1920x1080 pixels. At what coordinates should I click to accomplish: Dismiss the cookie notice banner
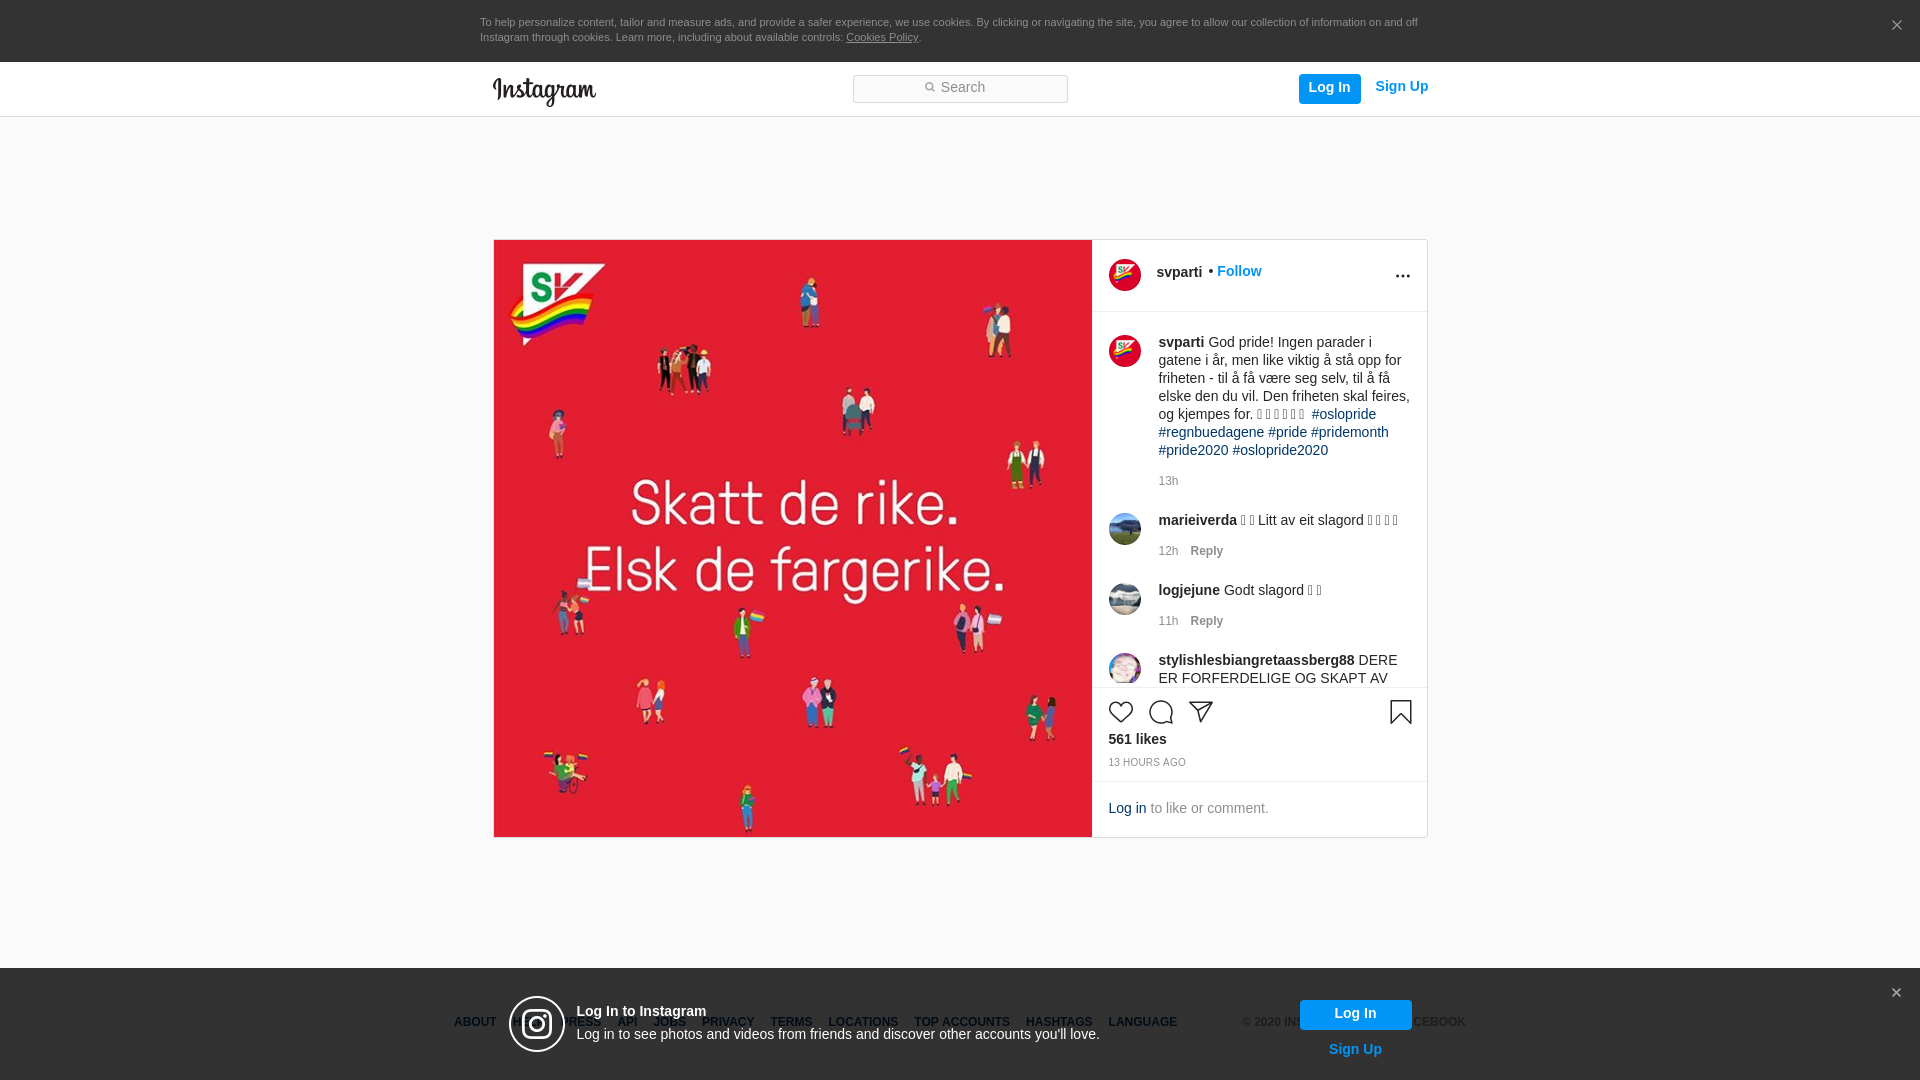click(x=1896, y=26)
